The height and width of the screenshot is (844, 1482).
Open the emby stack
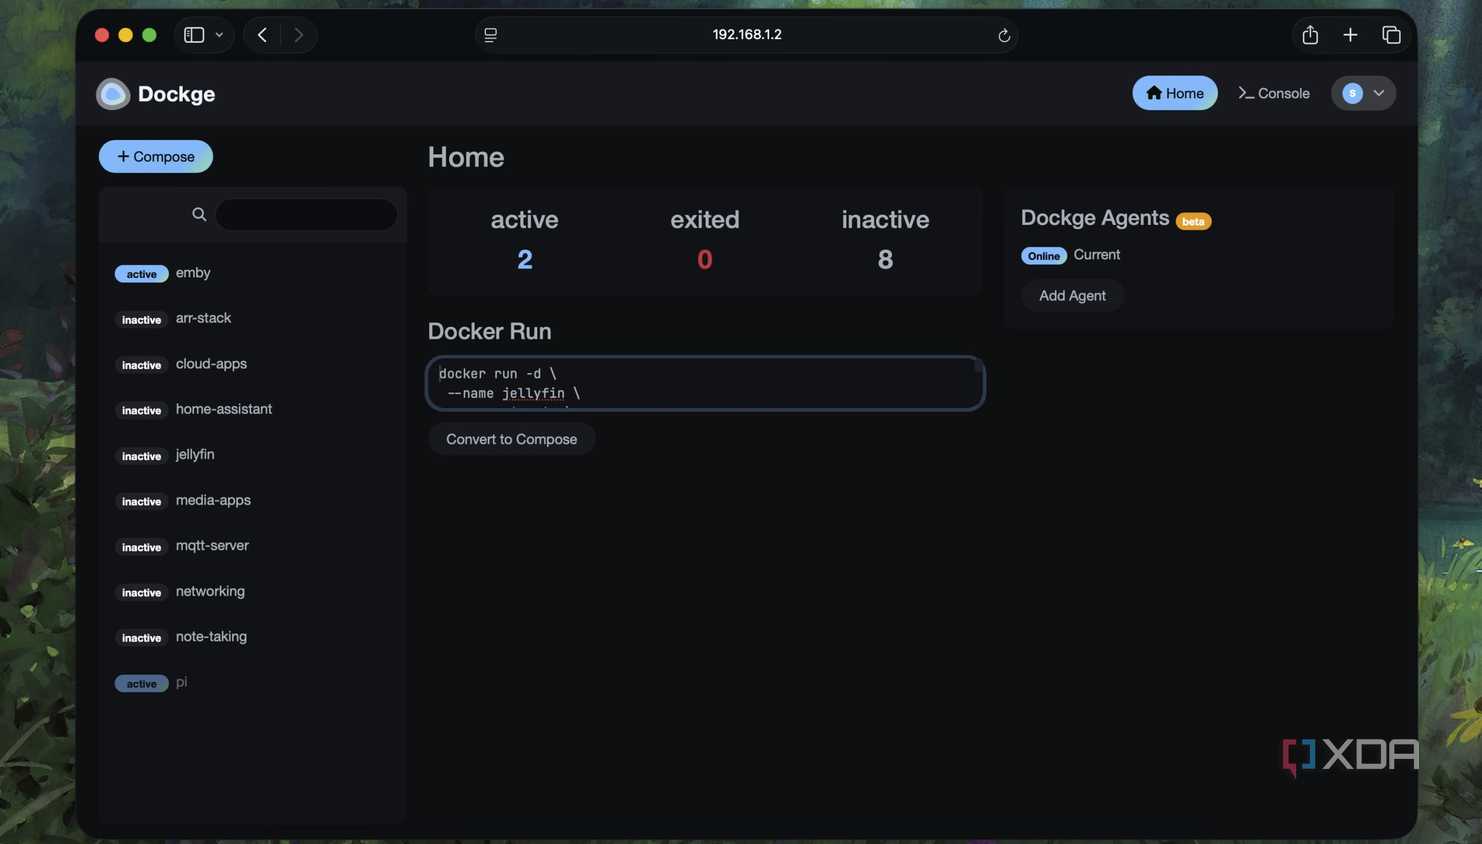pyautogui.click(x=253, y=273)
